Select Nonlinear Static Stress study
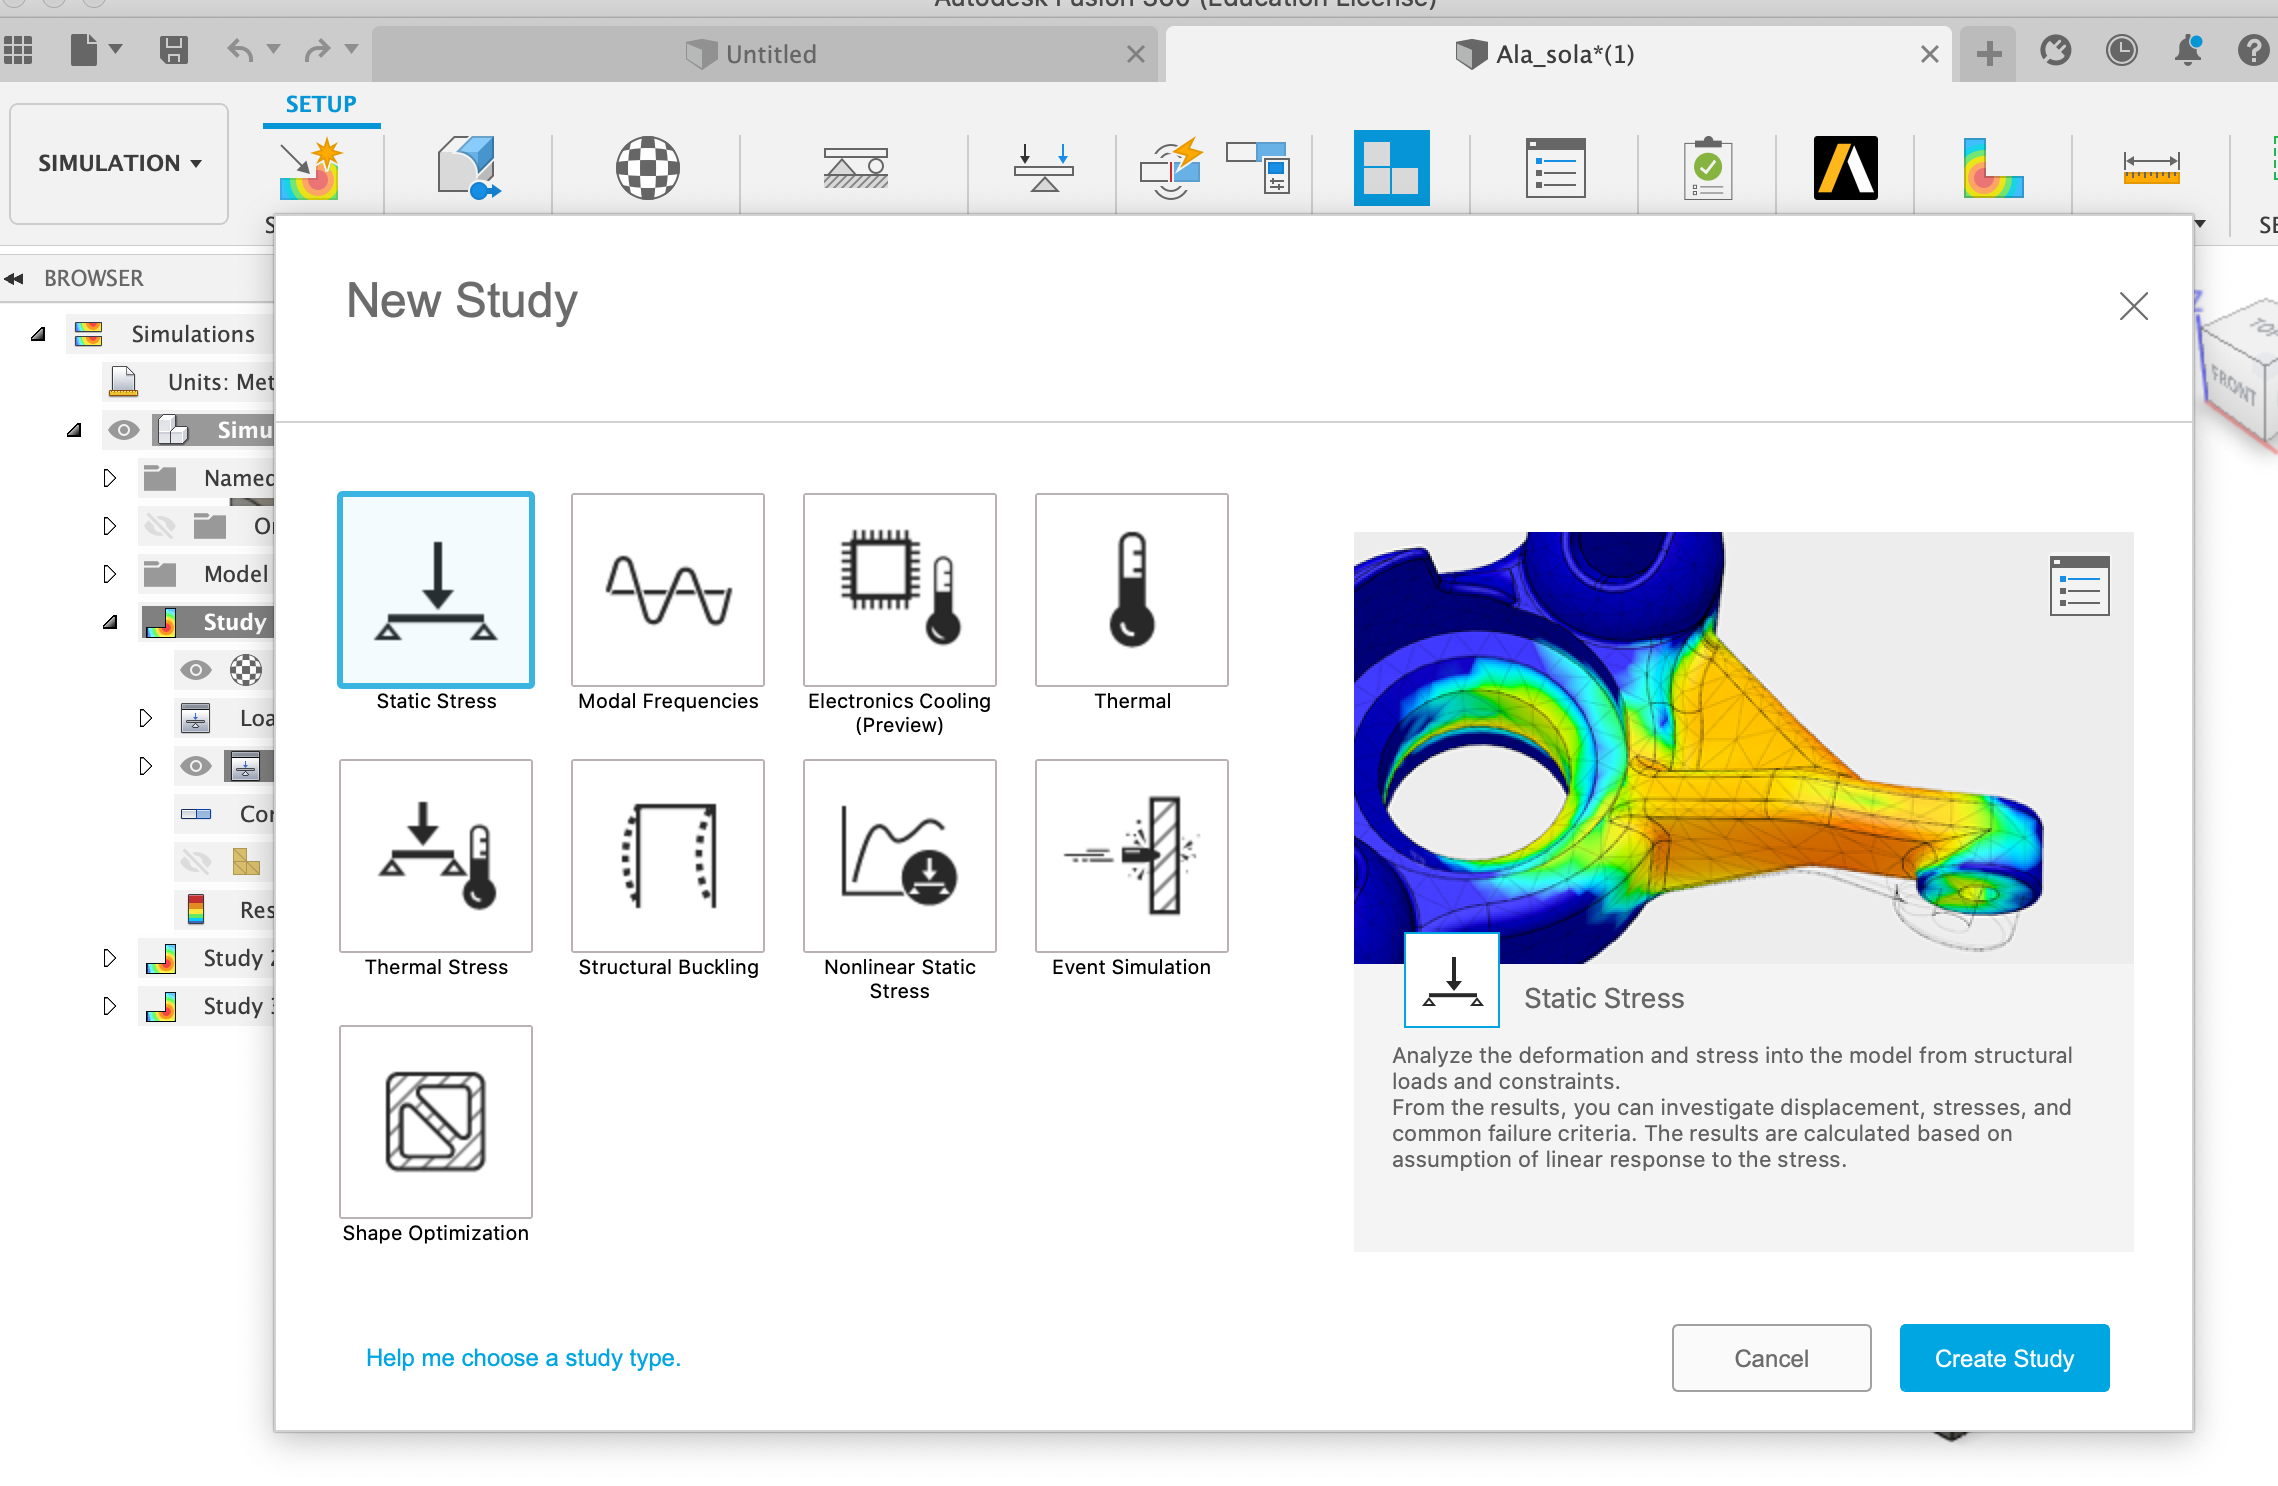 [899, 855]
